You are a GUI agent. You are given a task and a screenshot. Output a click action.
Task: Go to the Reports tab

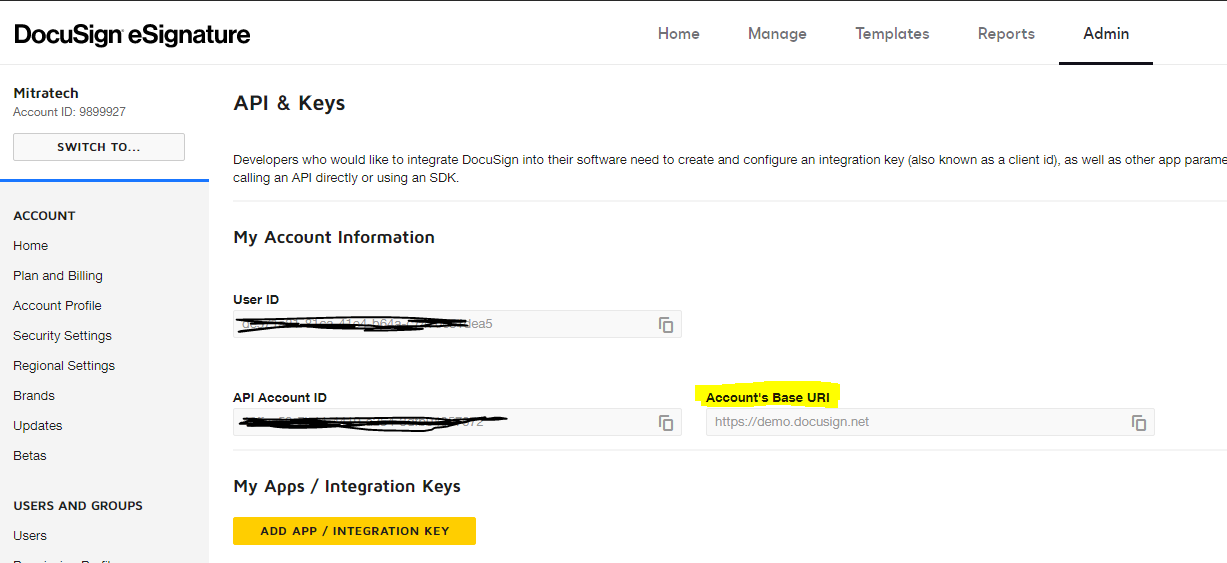coord(1006,33)
